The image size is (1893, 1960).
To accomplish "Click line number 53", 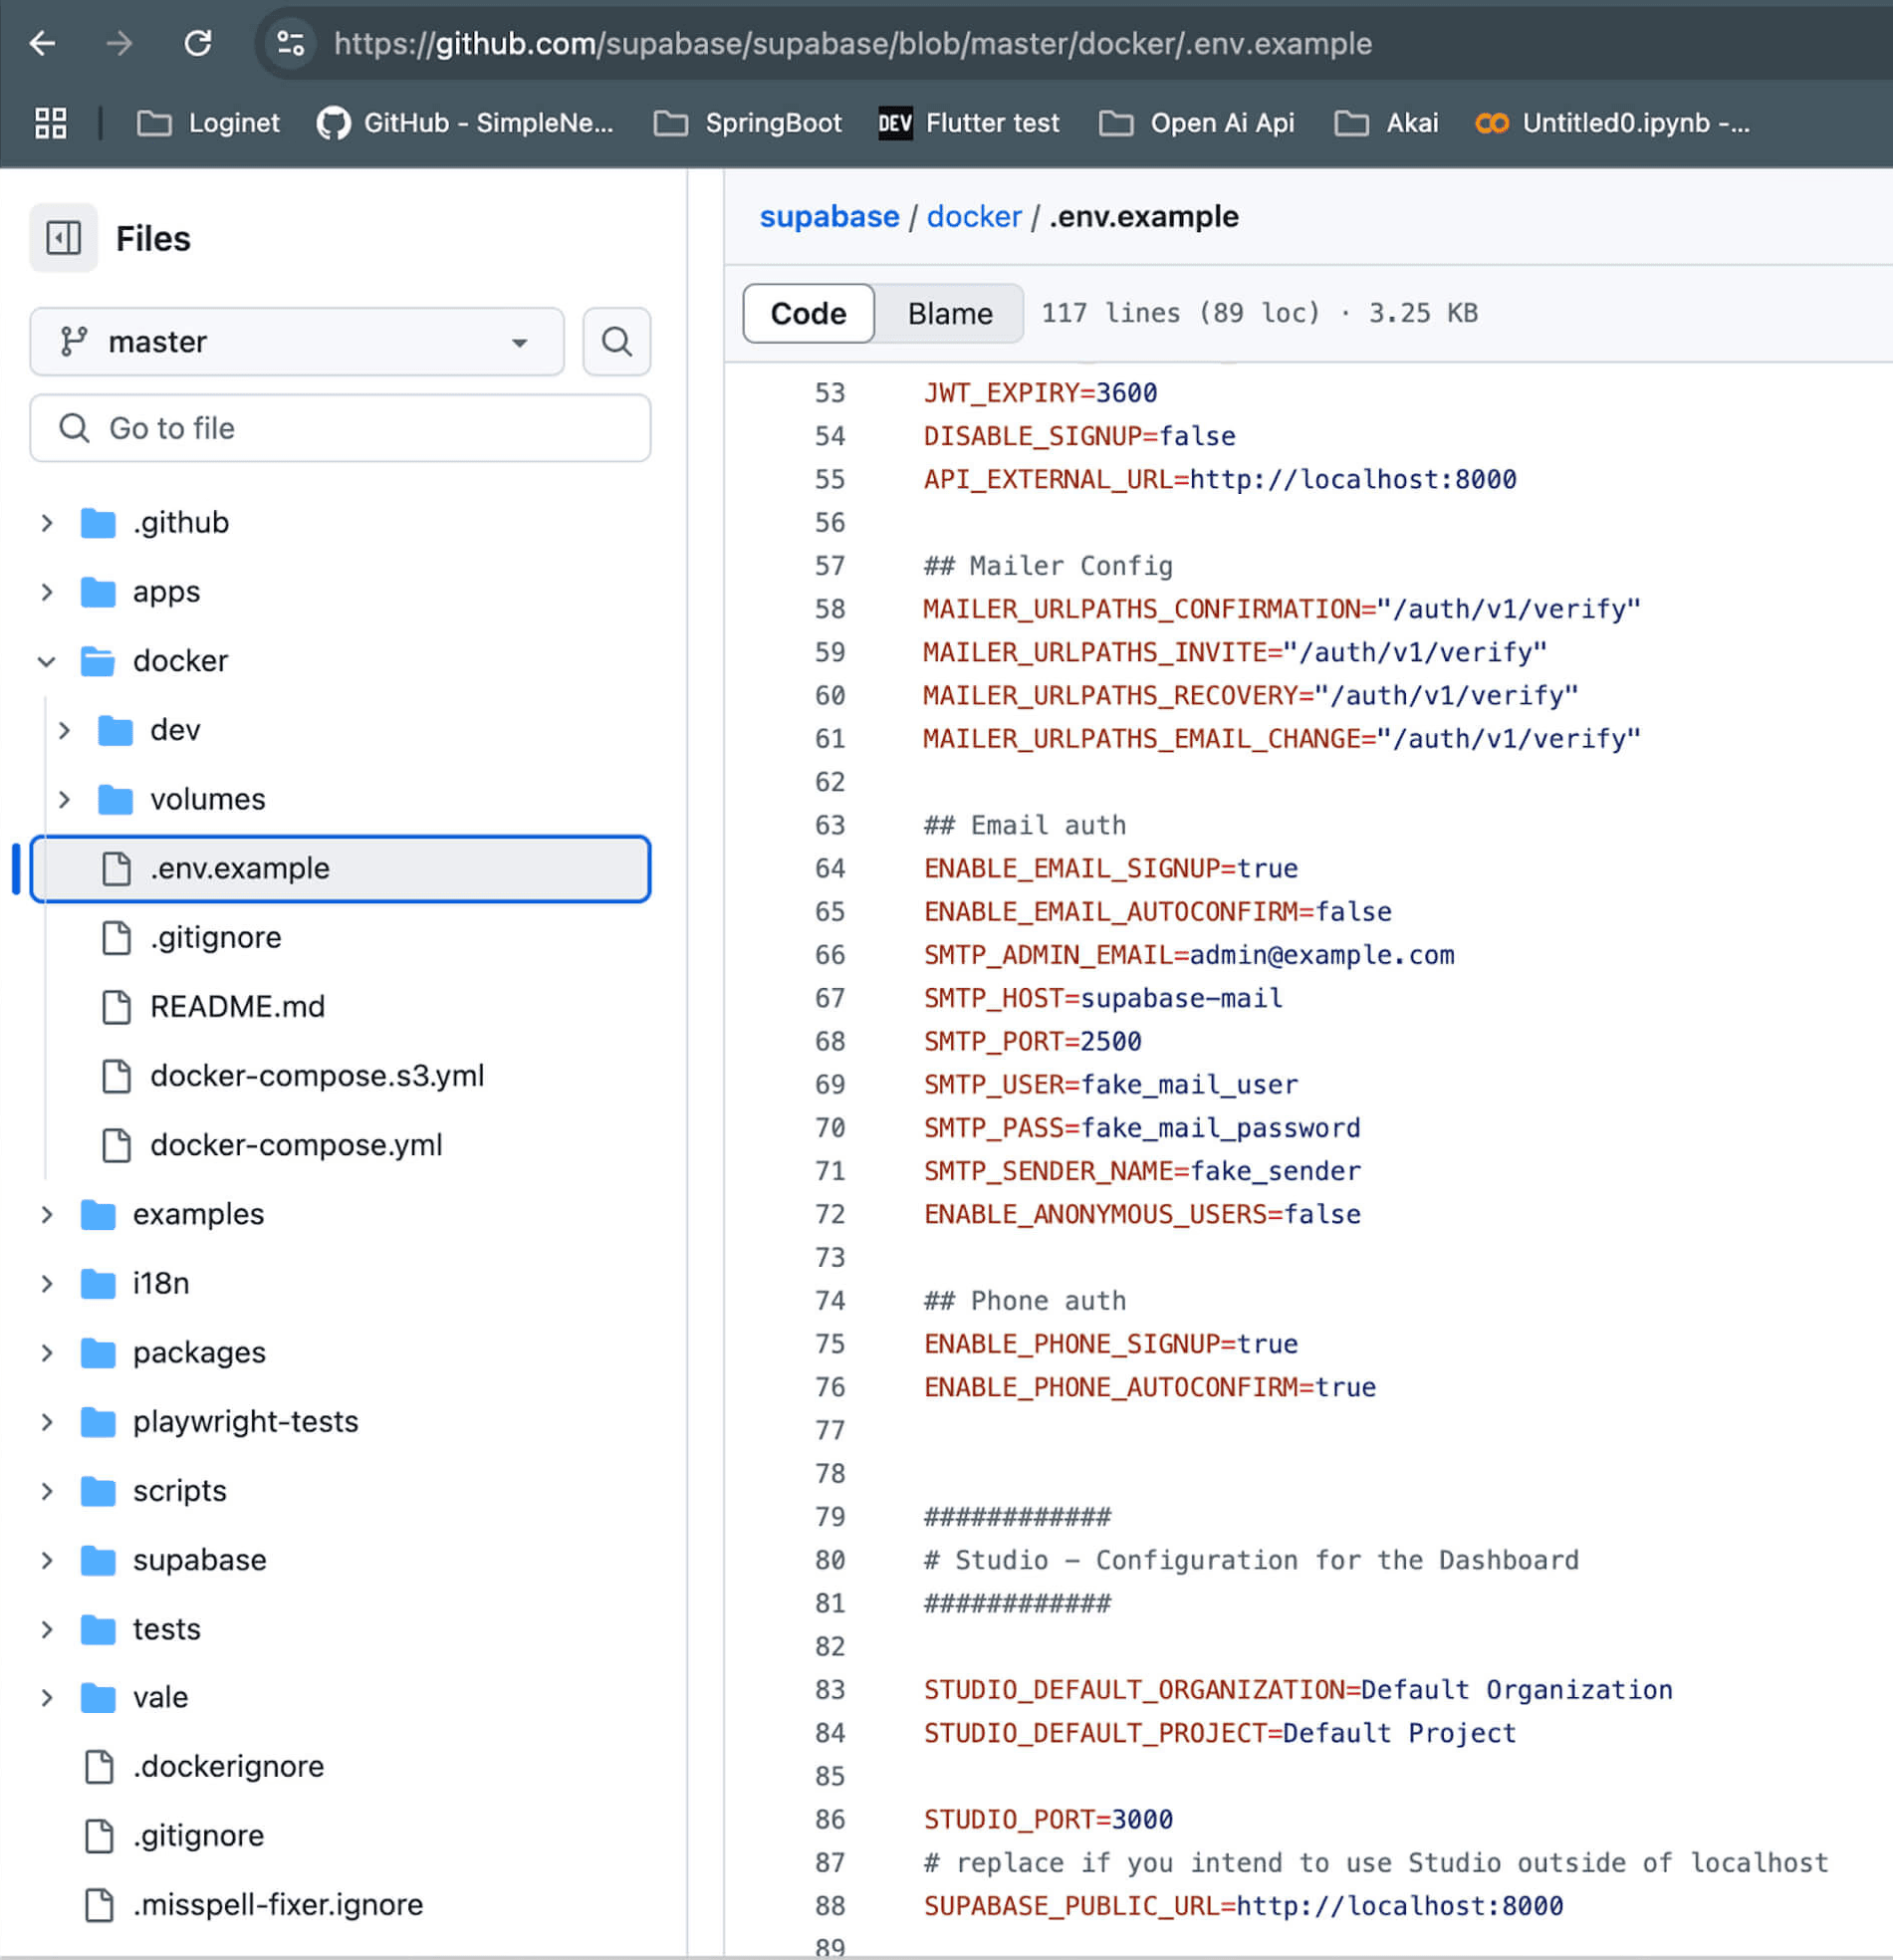I will (829, 393).
